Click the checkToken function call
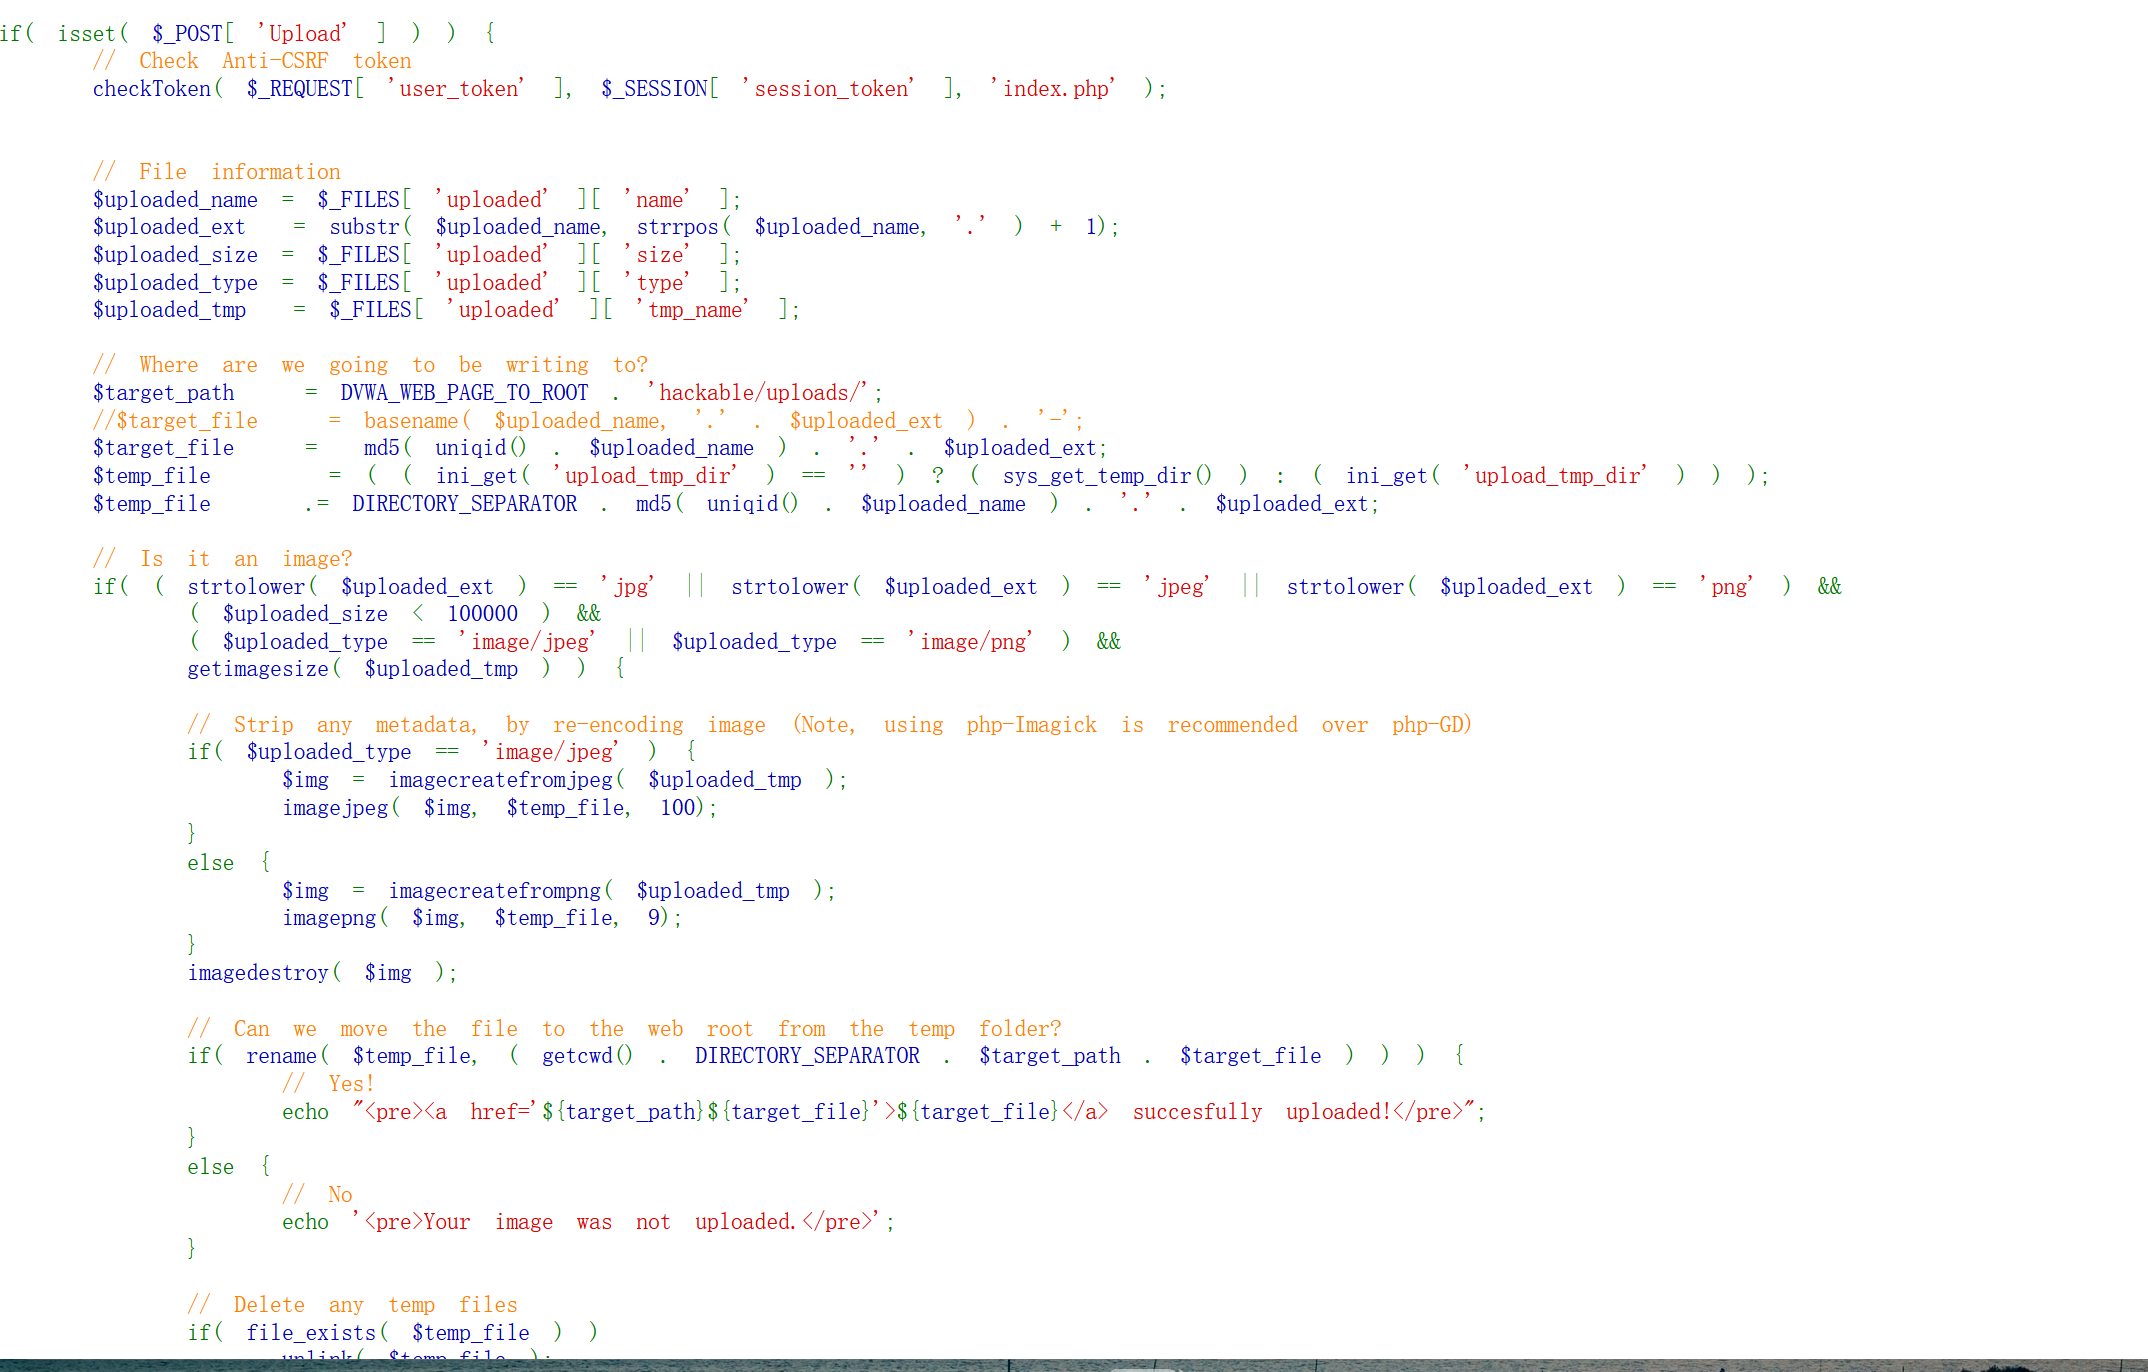The height and width of the screenshot is (1372, 2148). pyautogui.click(x=152, y=89)
